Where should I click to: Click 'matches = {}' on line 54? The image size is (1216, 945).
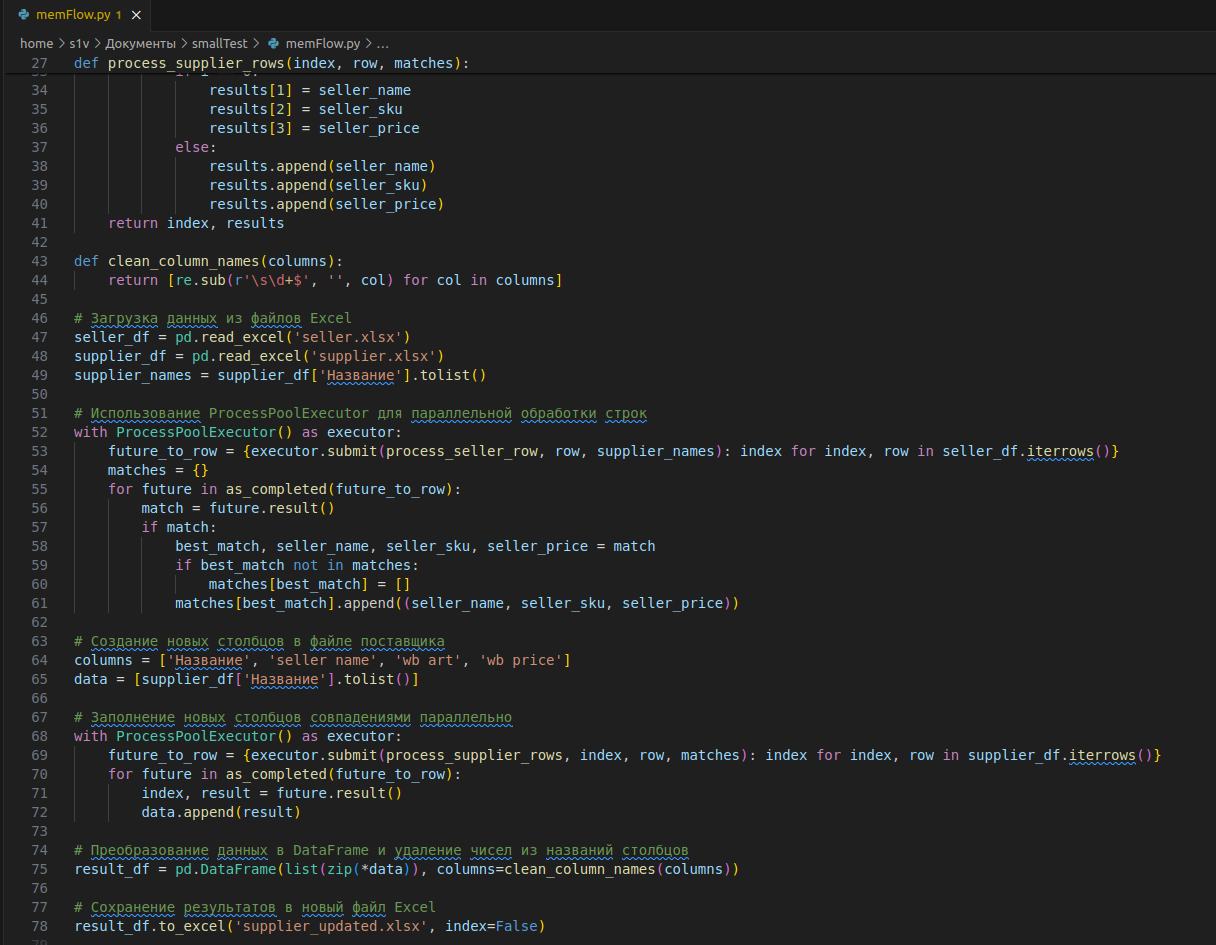158,470
